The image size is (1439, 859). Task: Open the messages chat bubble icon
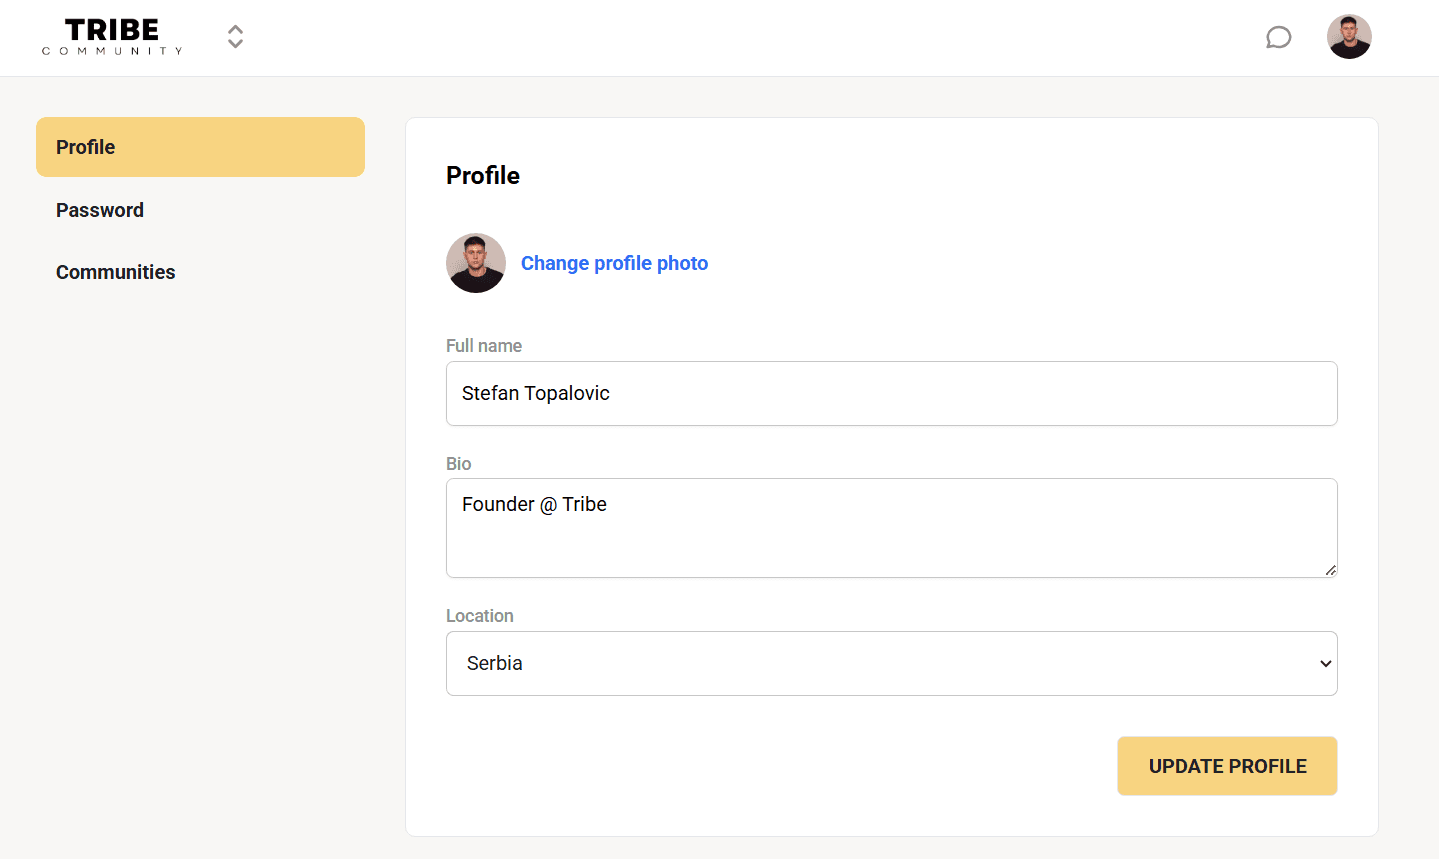(1278, 38)
